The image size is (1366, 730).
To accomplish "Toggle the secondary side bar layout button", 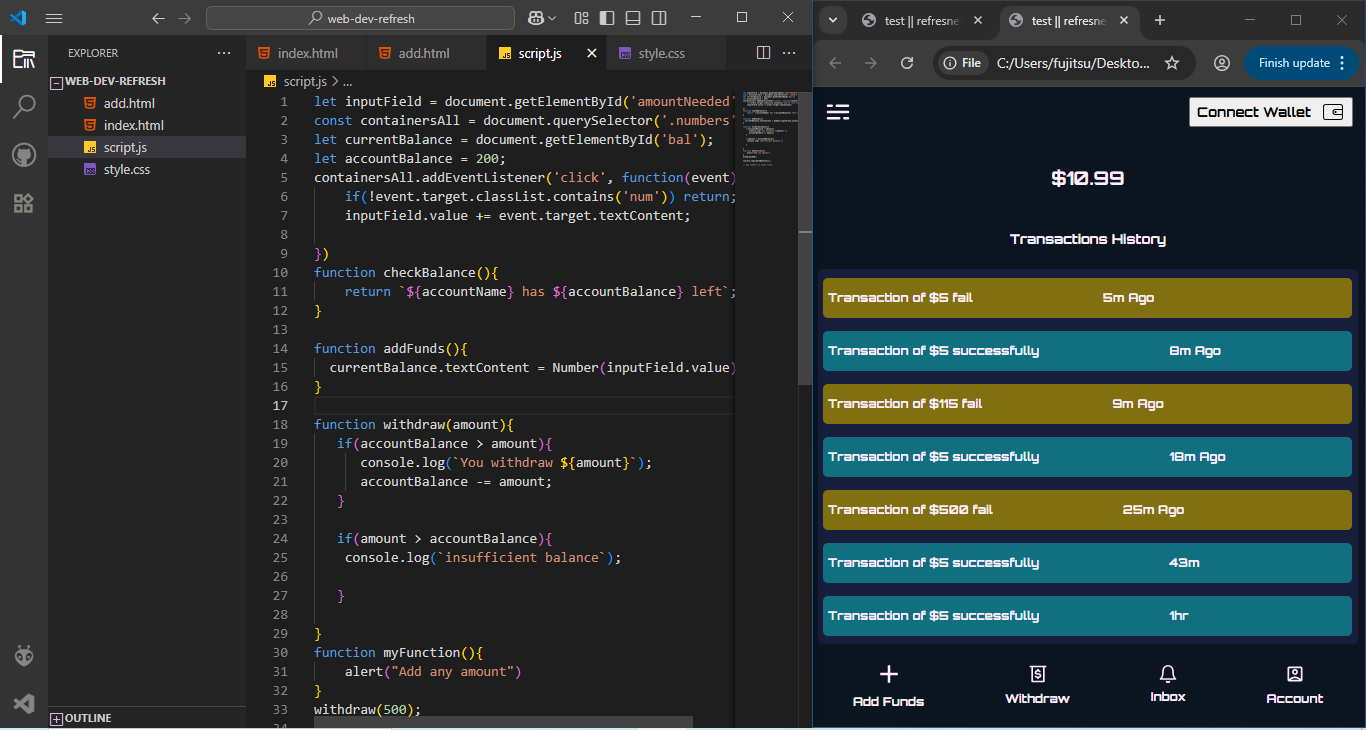I will (659, 18).
